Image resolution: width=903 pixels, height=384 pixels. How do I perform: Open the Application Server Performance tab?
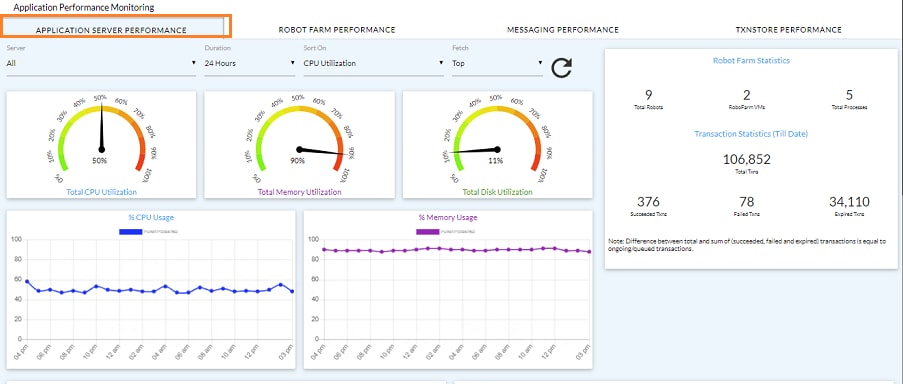click(111, 30)
